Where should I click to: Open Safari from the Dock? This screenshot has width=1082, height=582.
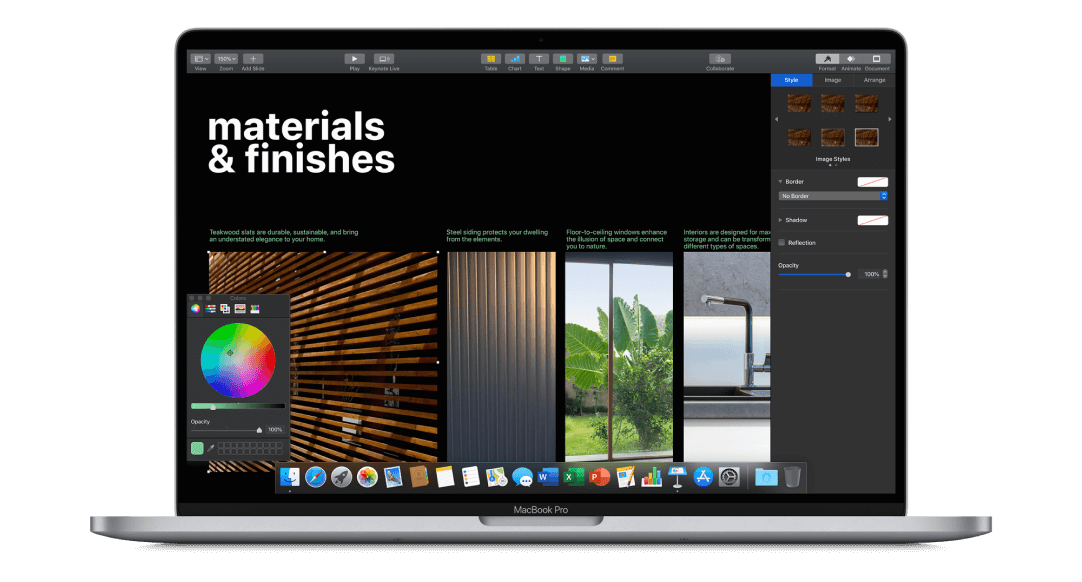coord(315,478)
